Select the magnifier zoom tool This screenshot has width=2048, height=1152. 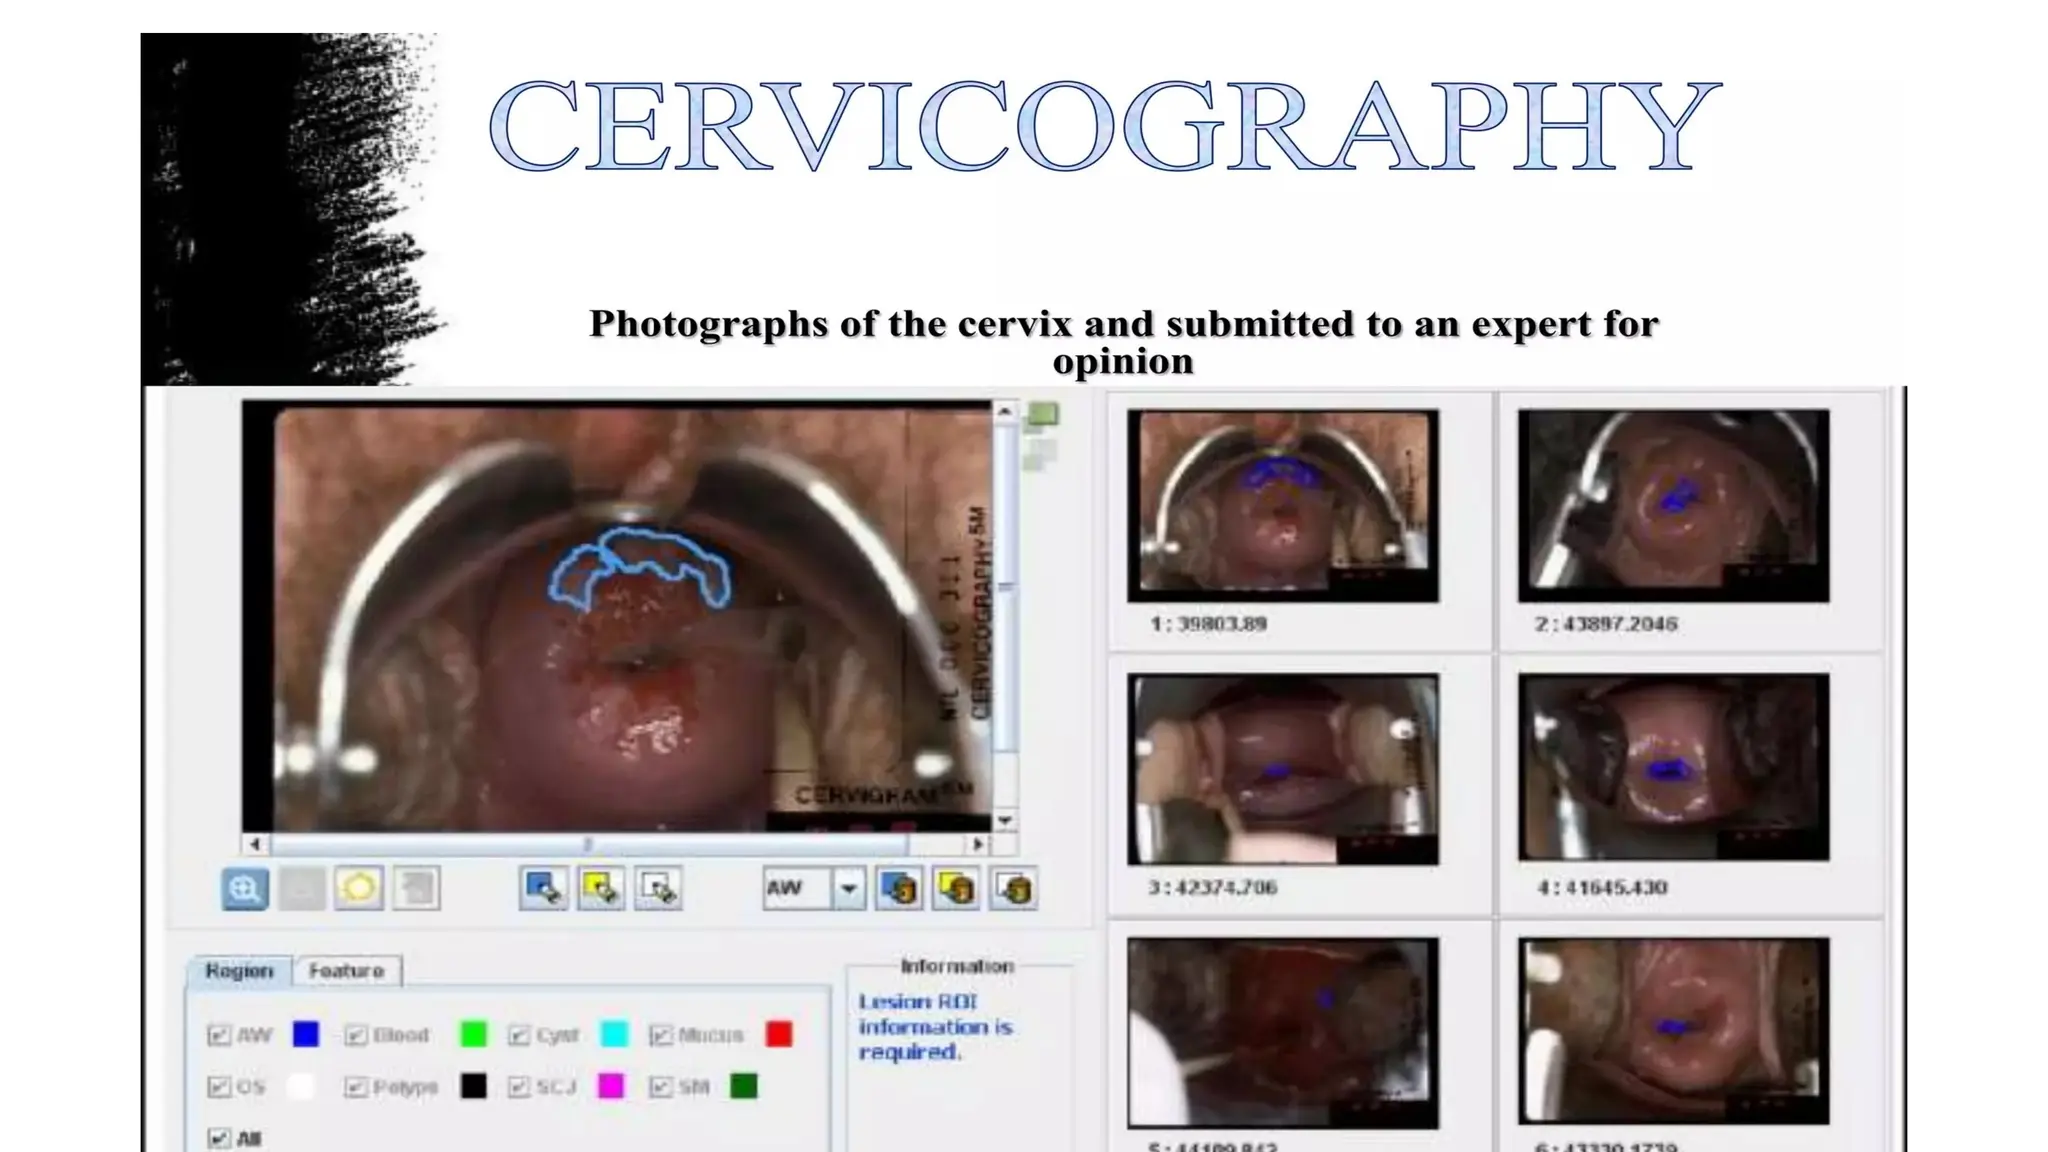(245, 888)
